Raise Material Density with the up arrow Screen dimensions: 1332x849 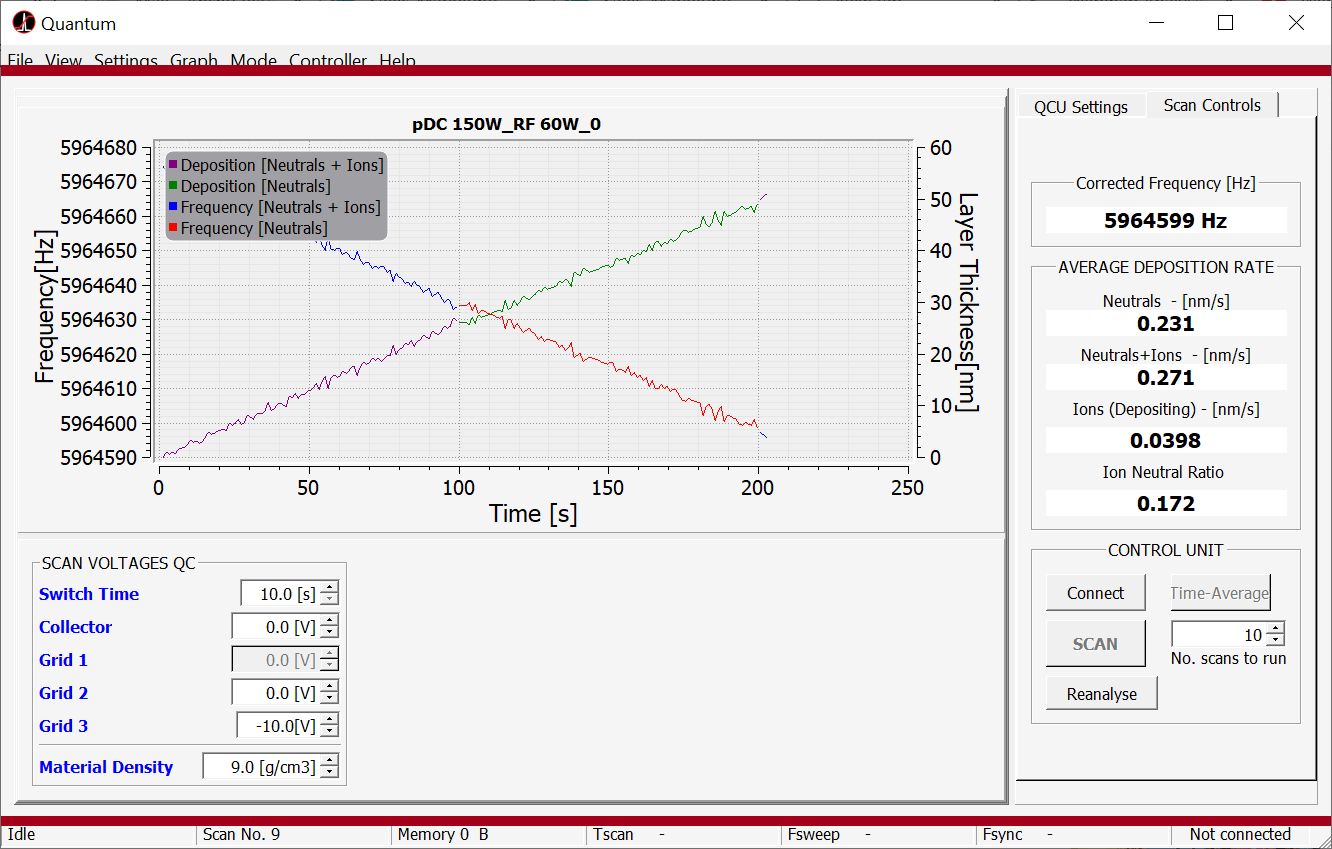pos(329,761)
